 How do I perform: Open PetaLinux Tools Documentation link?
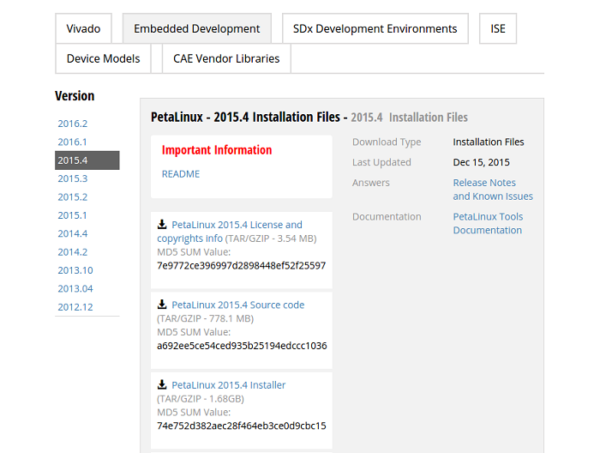point(488,223)
